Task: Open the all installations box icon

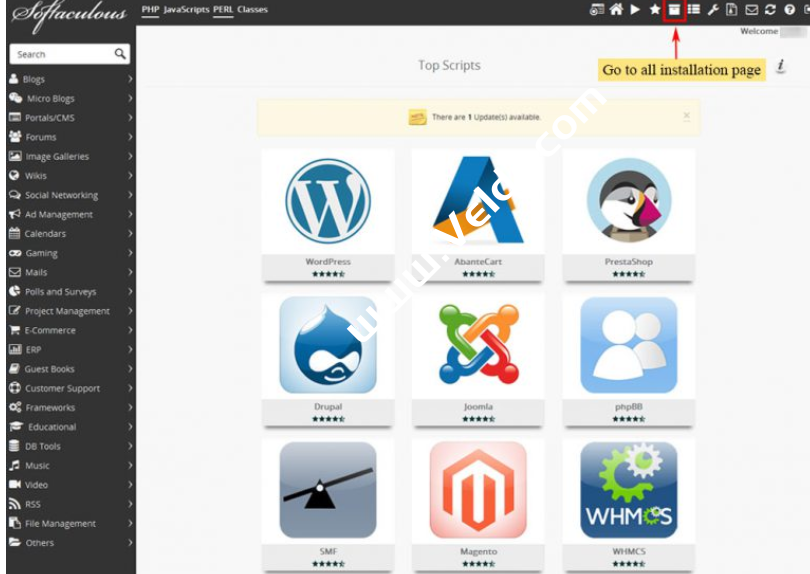Action: (x=674, y=10)
